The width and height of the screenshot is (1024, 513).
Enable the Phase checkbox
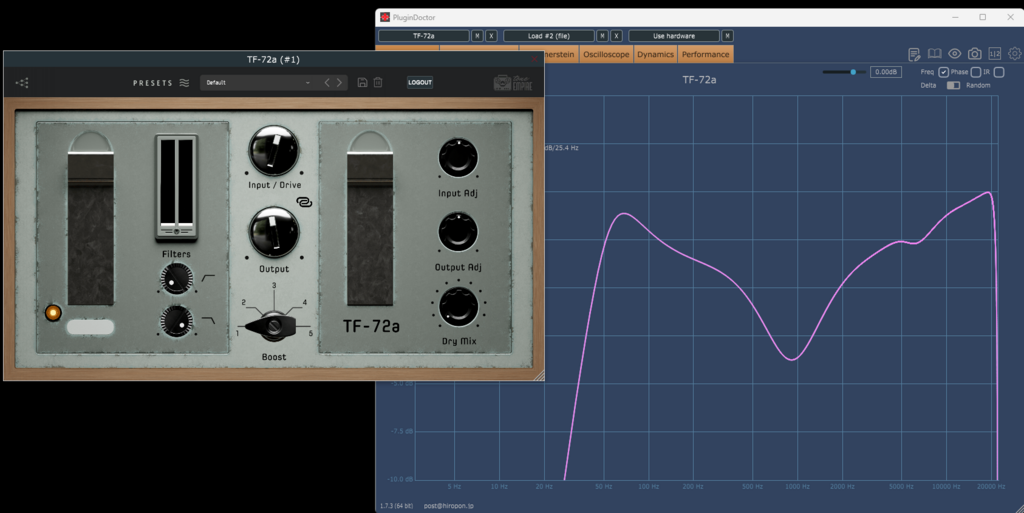pos(976,72)
